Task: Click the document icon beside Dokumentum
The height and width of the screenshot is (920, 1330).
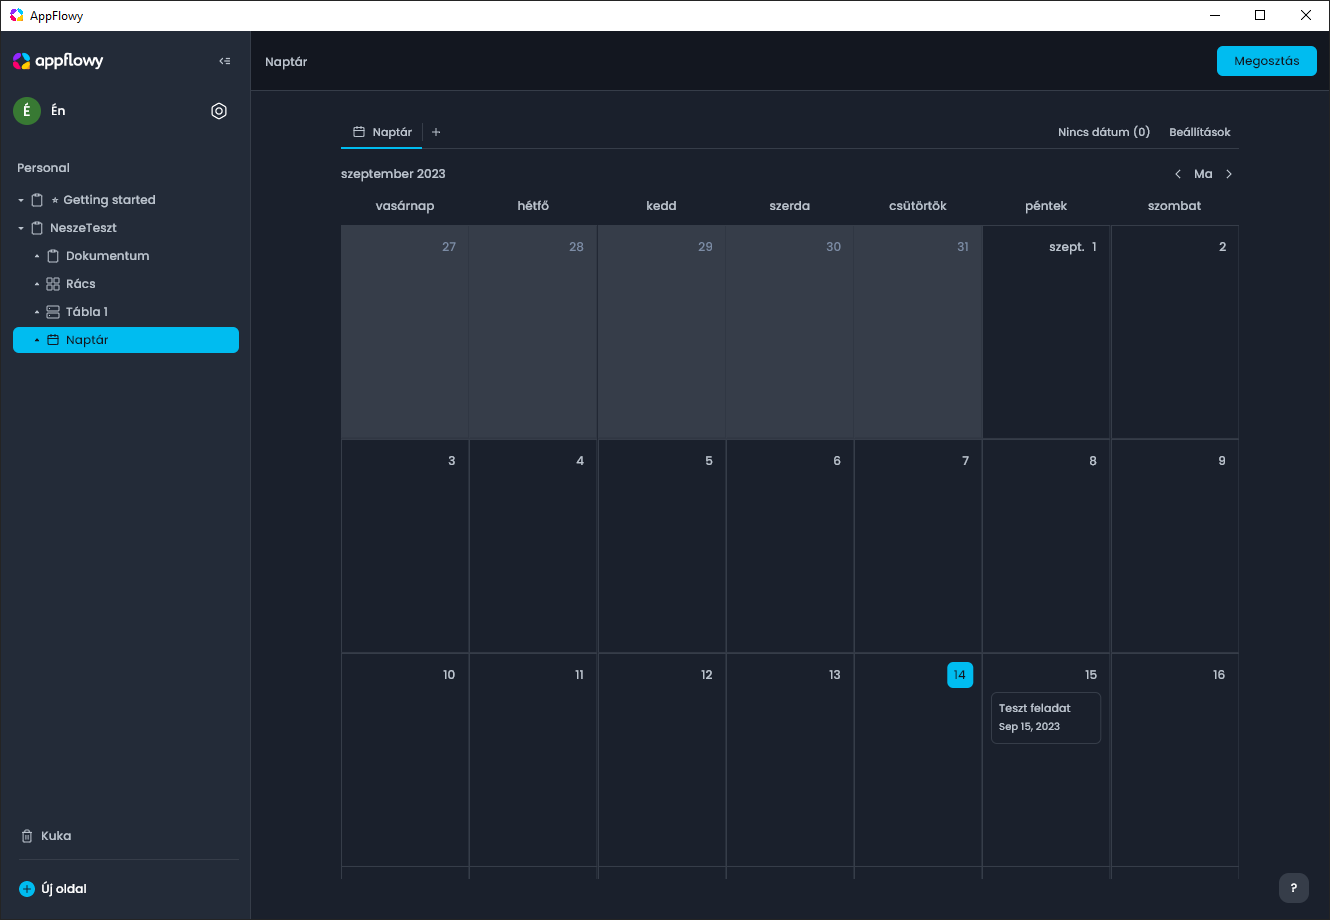Action: click(x=53, y=256)
